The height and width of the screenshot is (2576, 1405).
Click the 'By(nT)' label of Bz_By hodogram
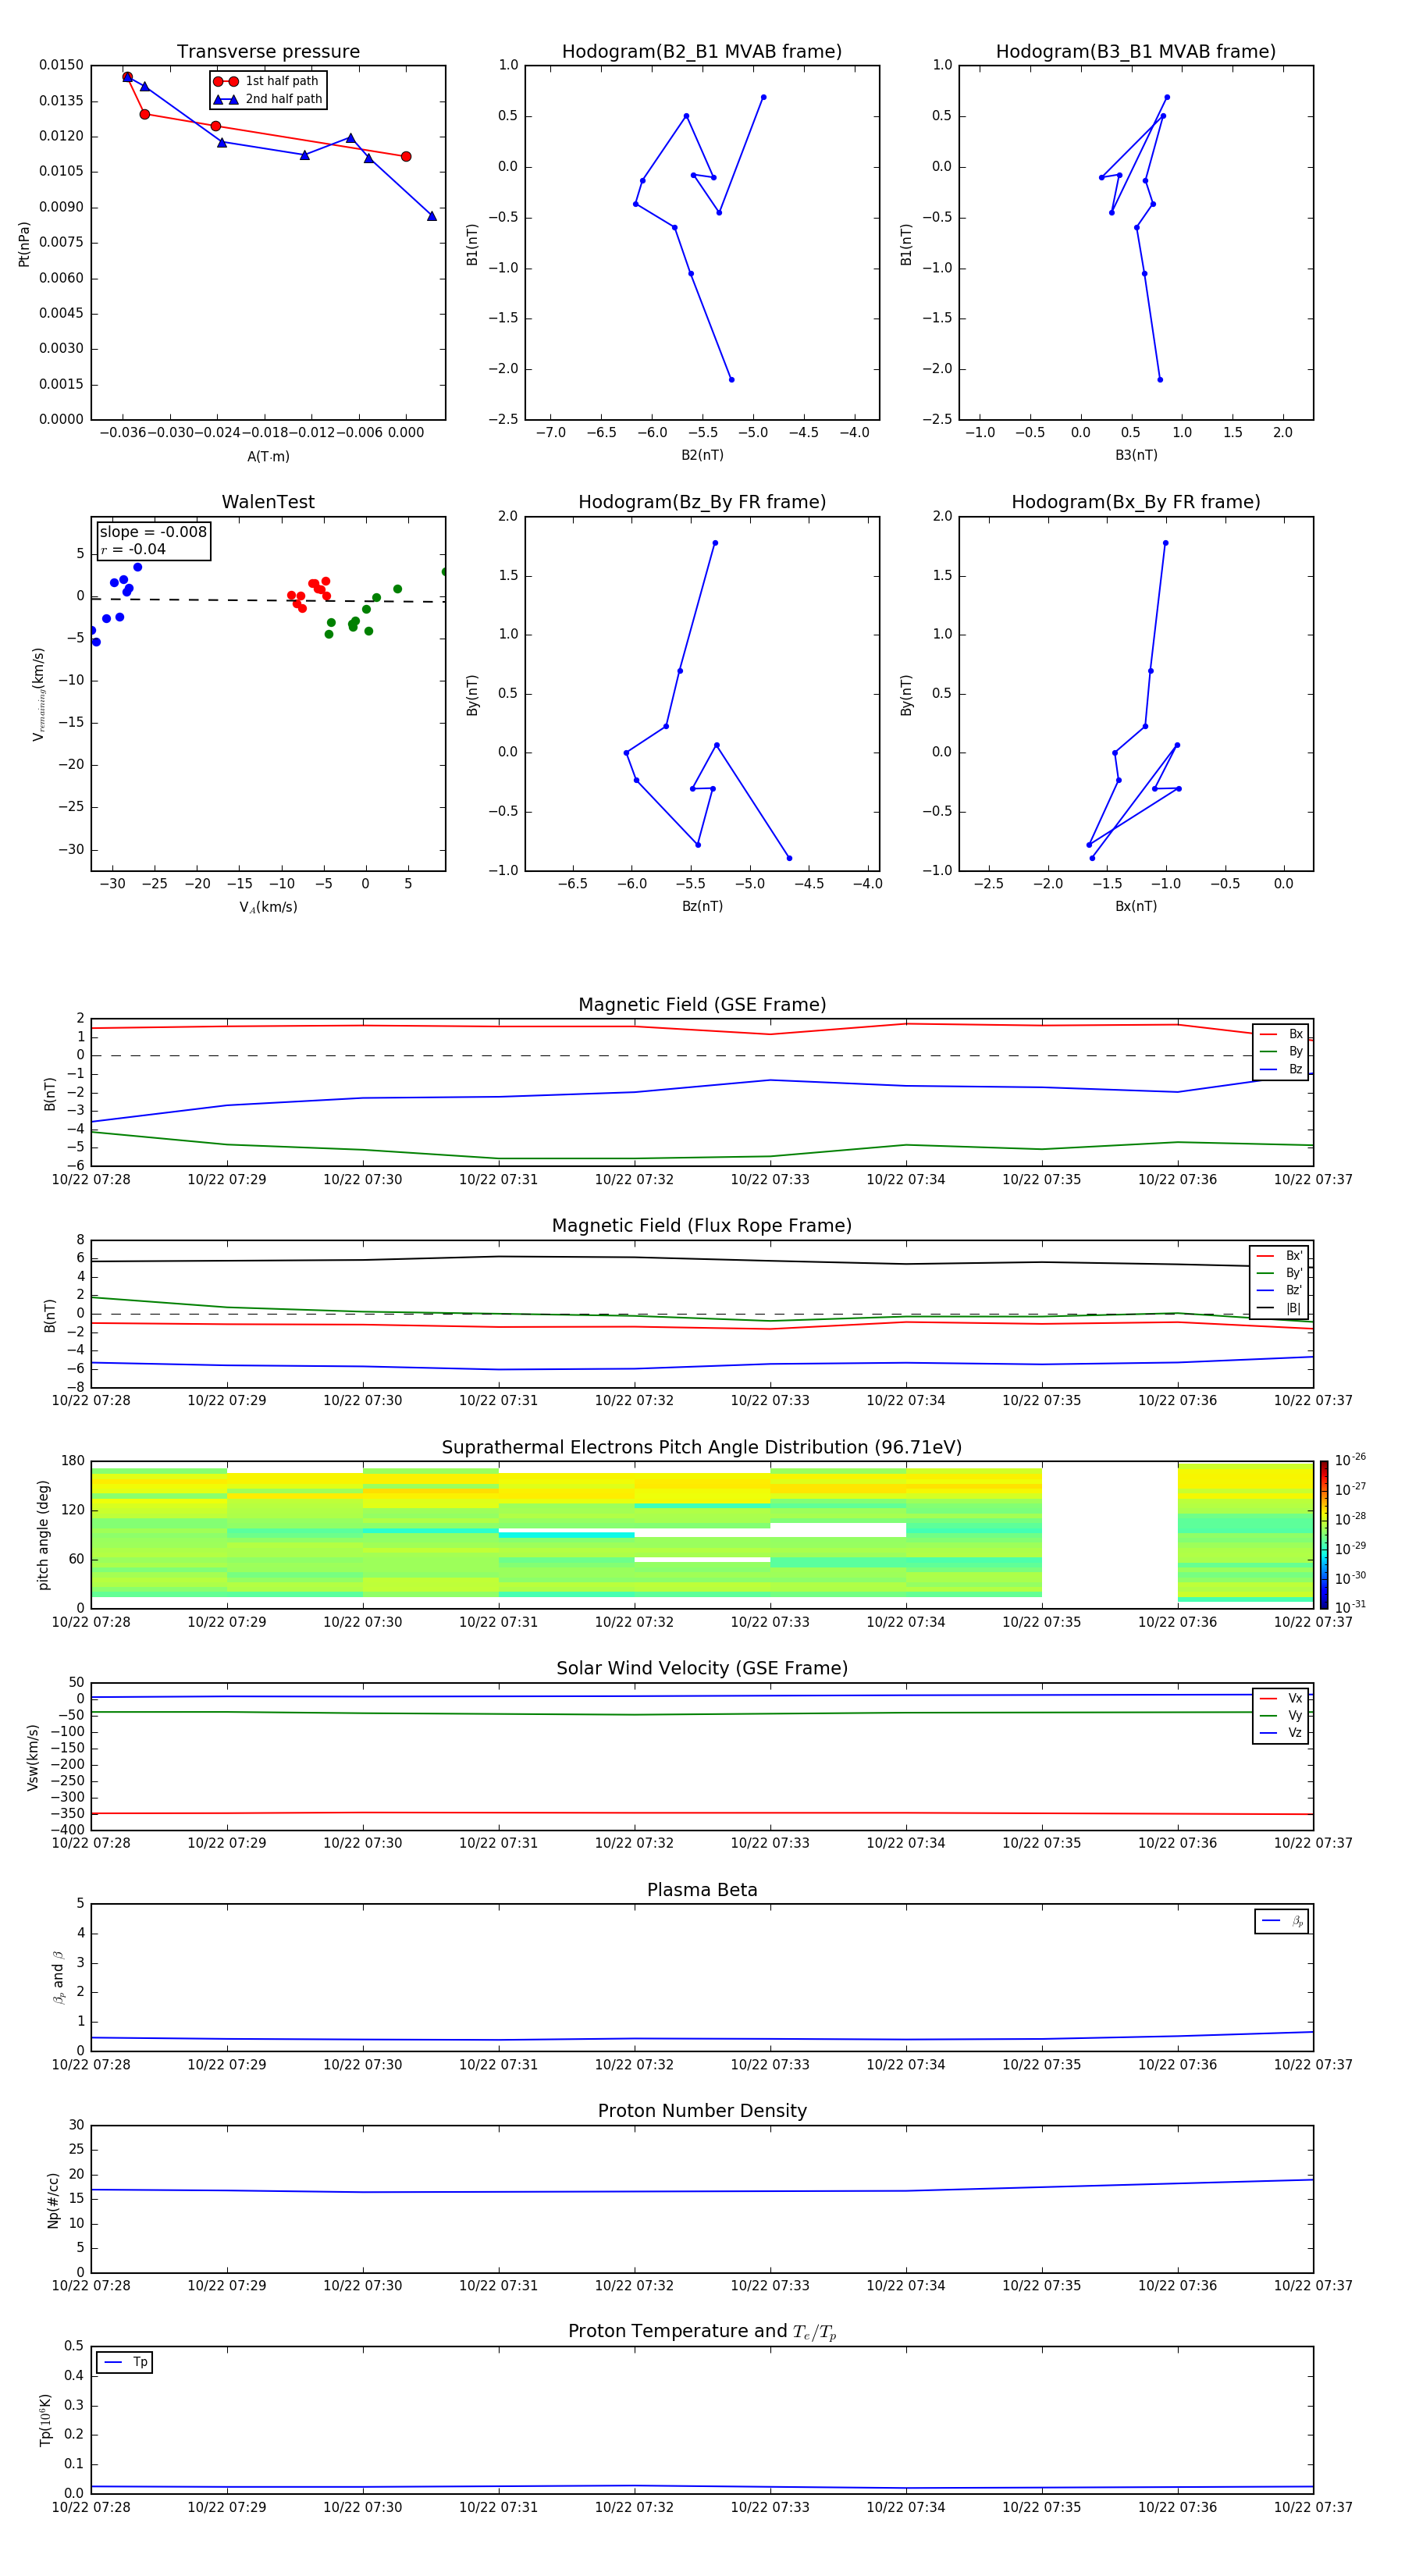coord(472,695)
